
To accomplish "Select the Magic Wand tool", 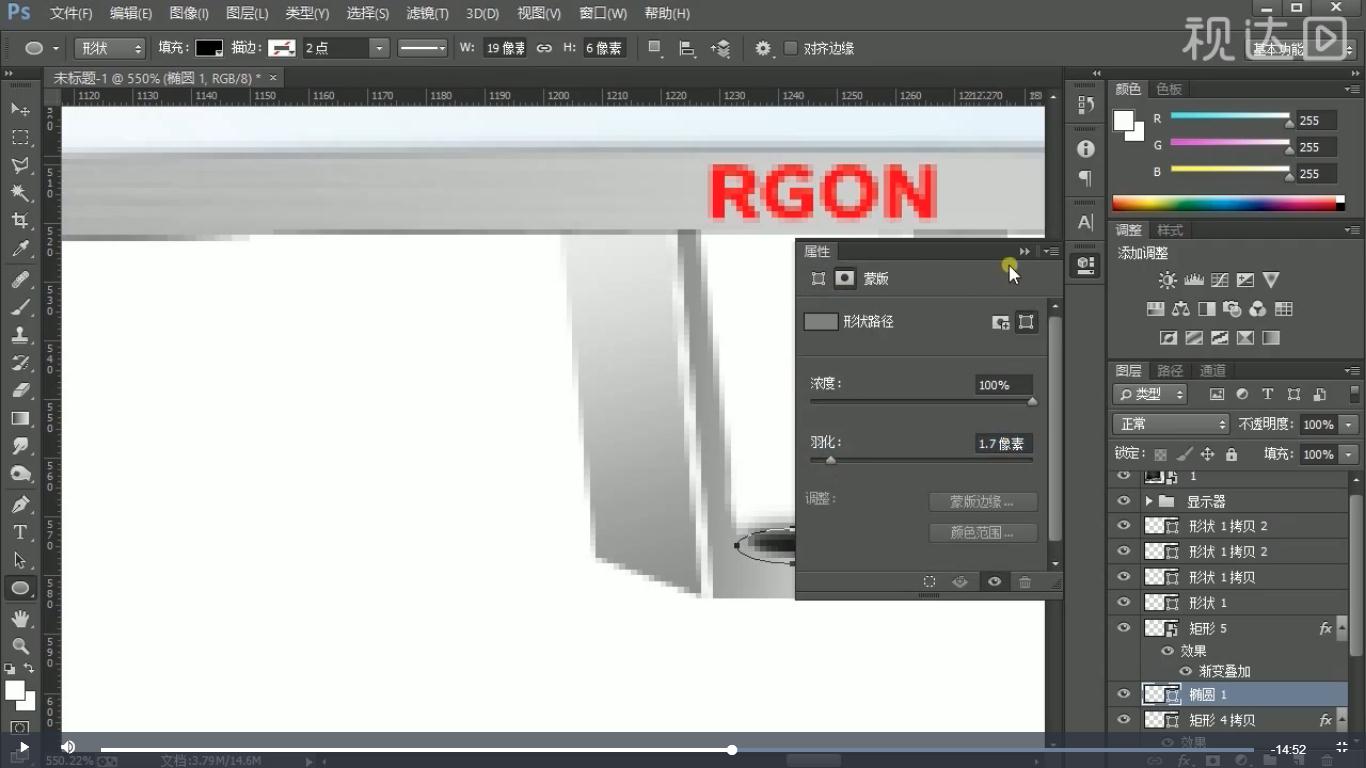I will (x=20, y=193).
